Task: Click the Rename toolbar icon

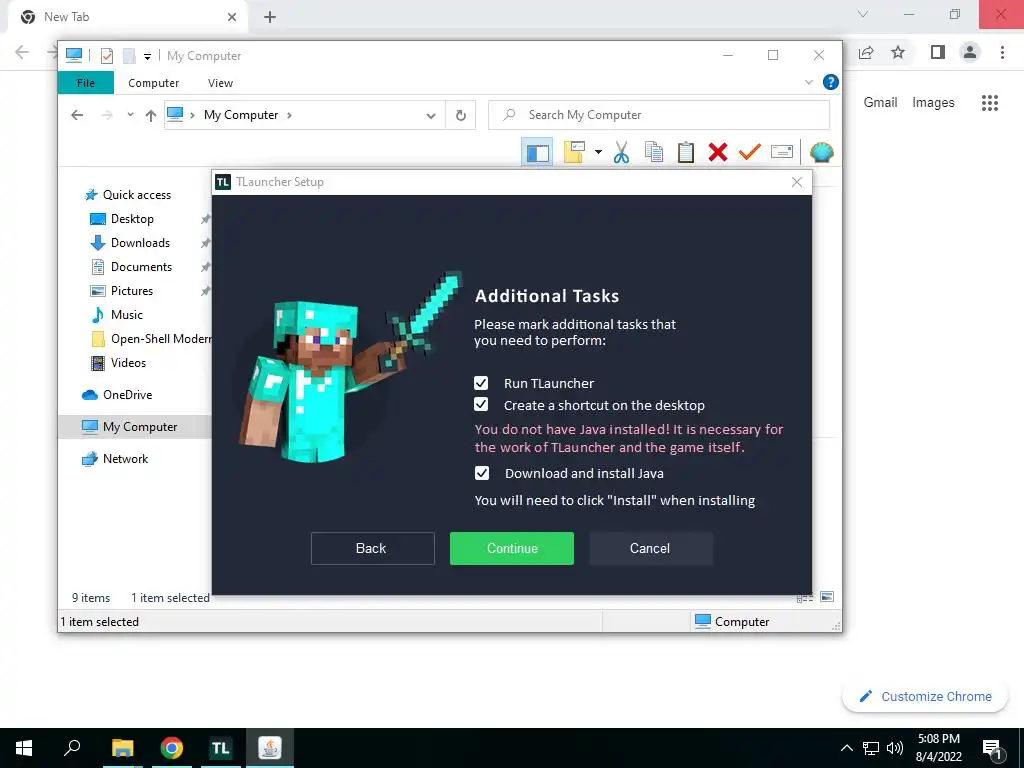Action: point(782,152)
